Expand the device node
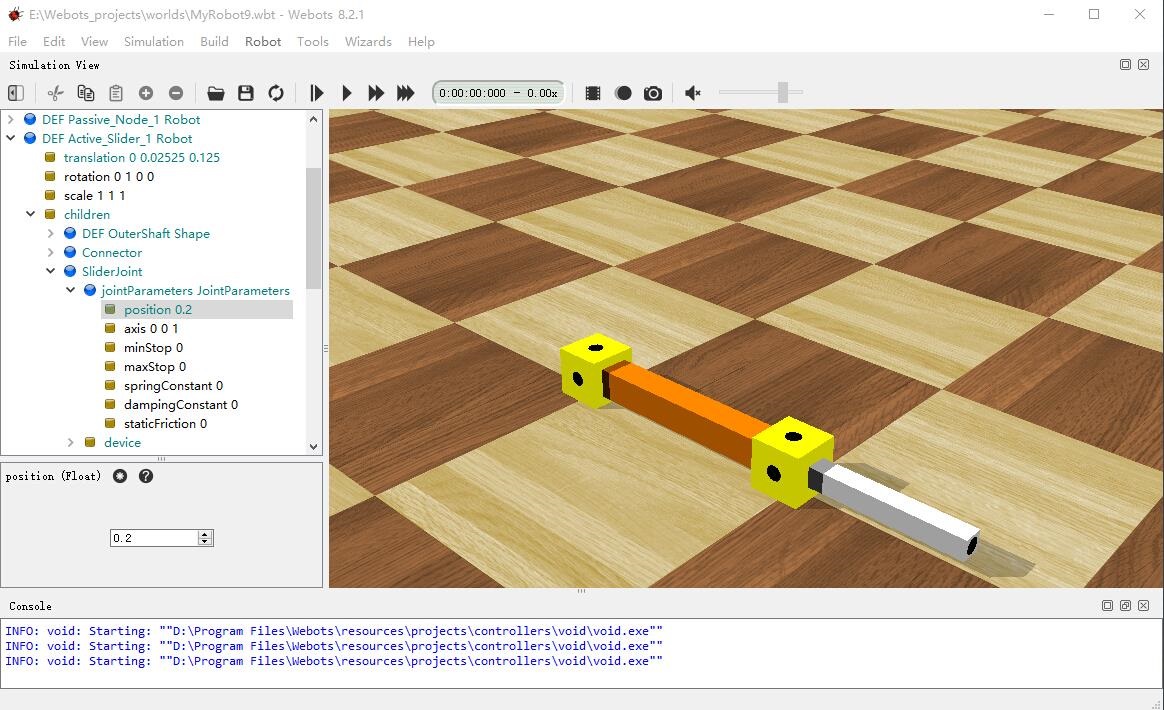 pos(71,442)
